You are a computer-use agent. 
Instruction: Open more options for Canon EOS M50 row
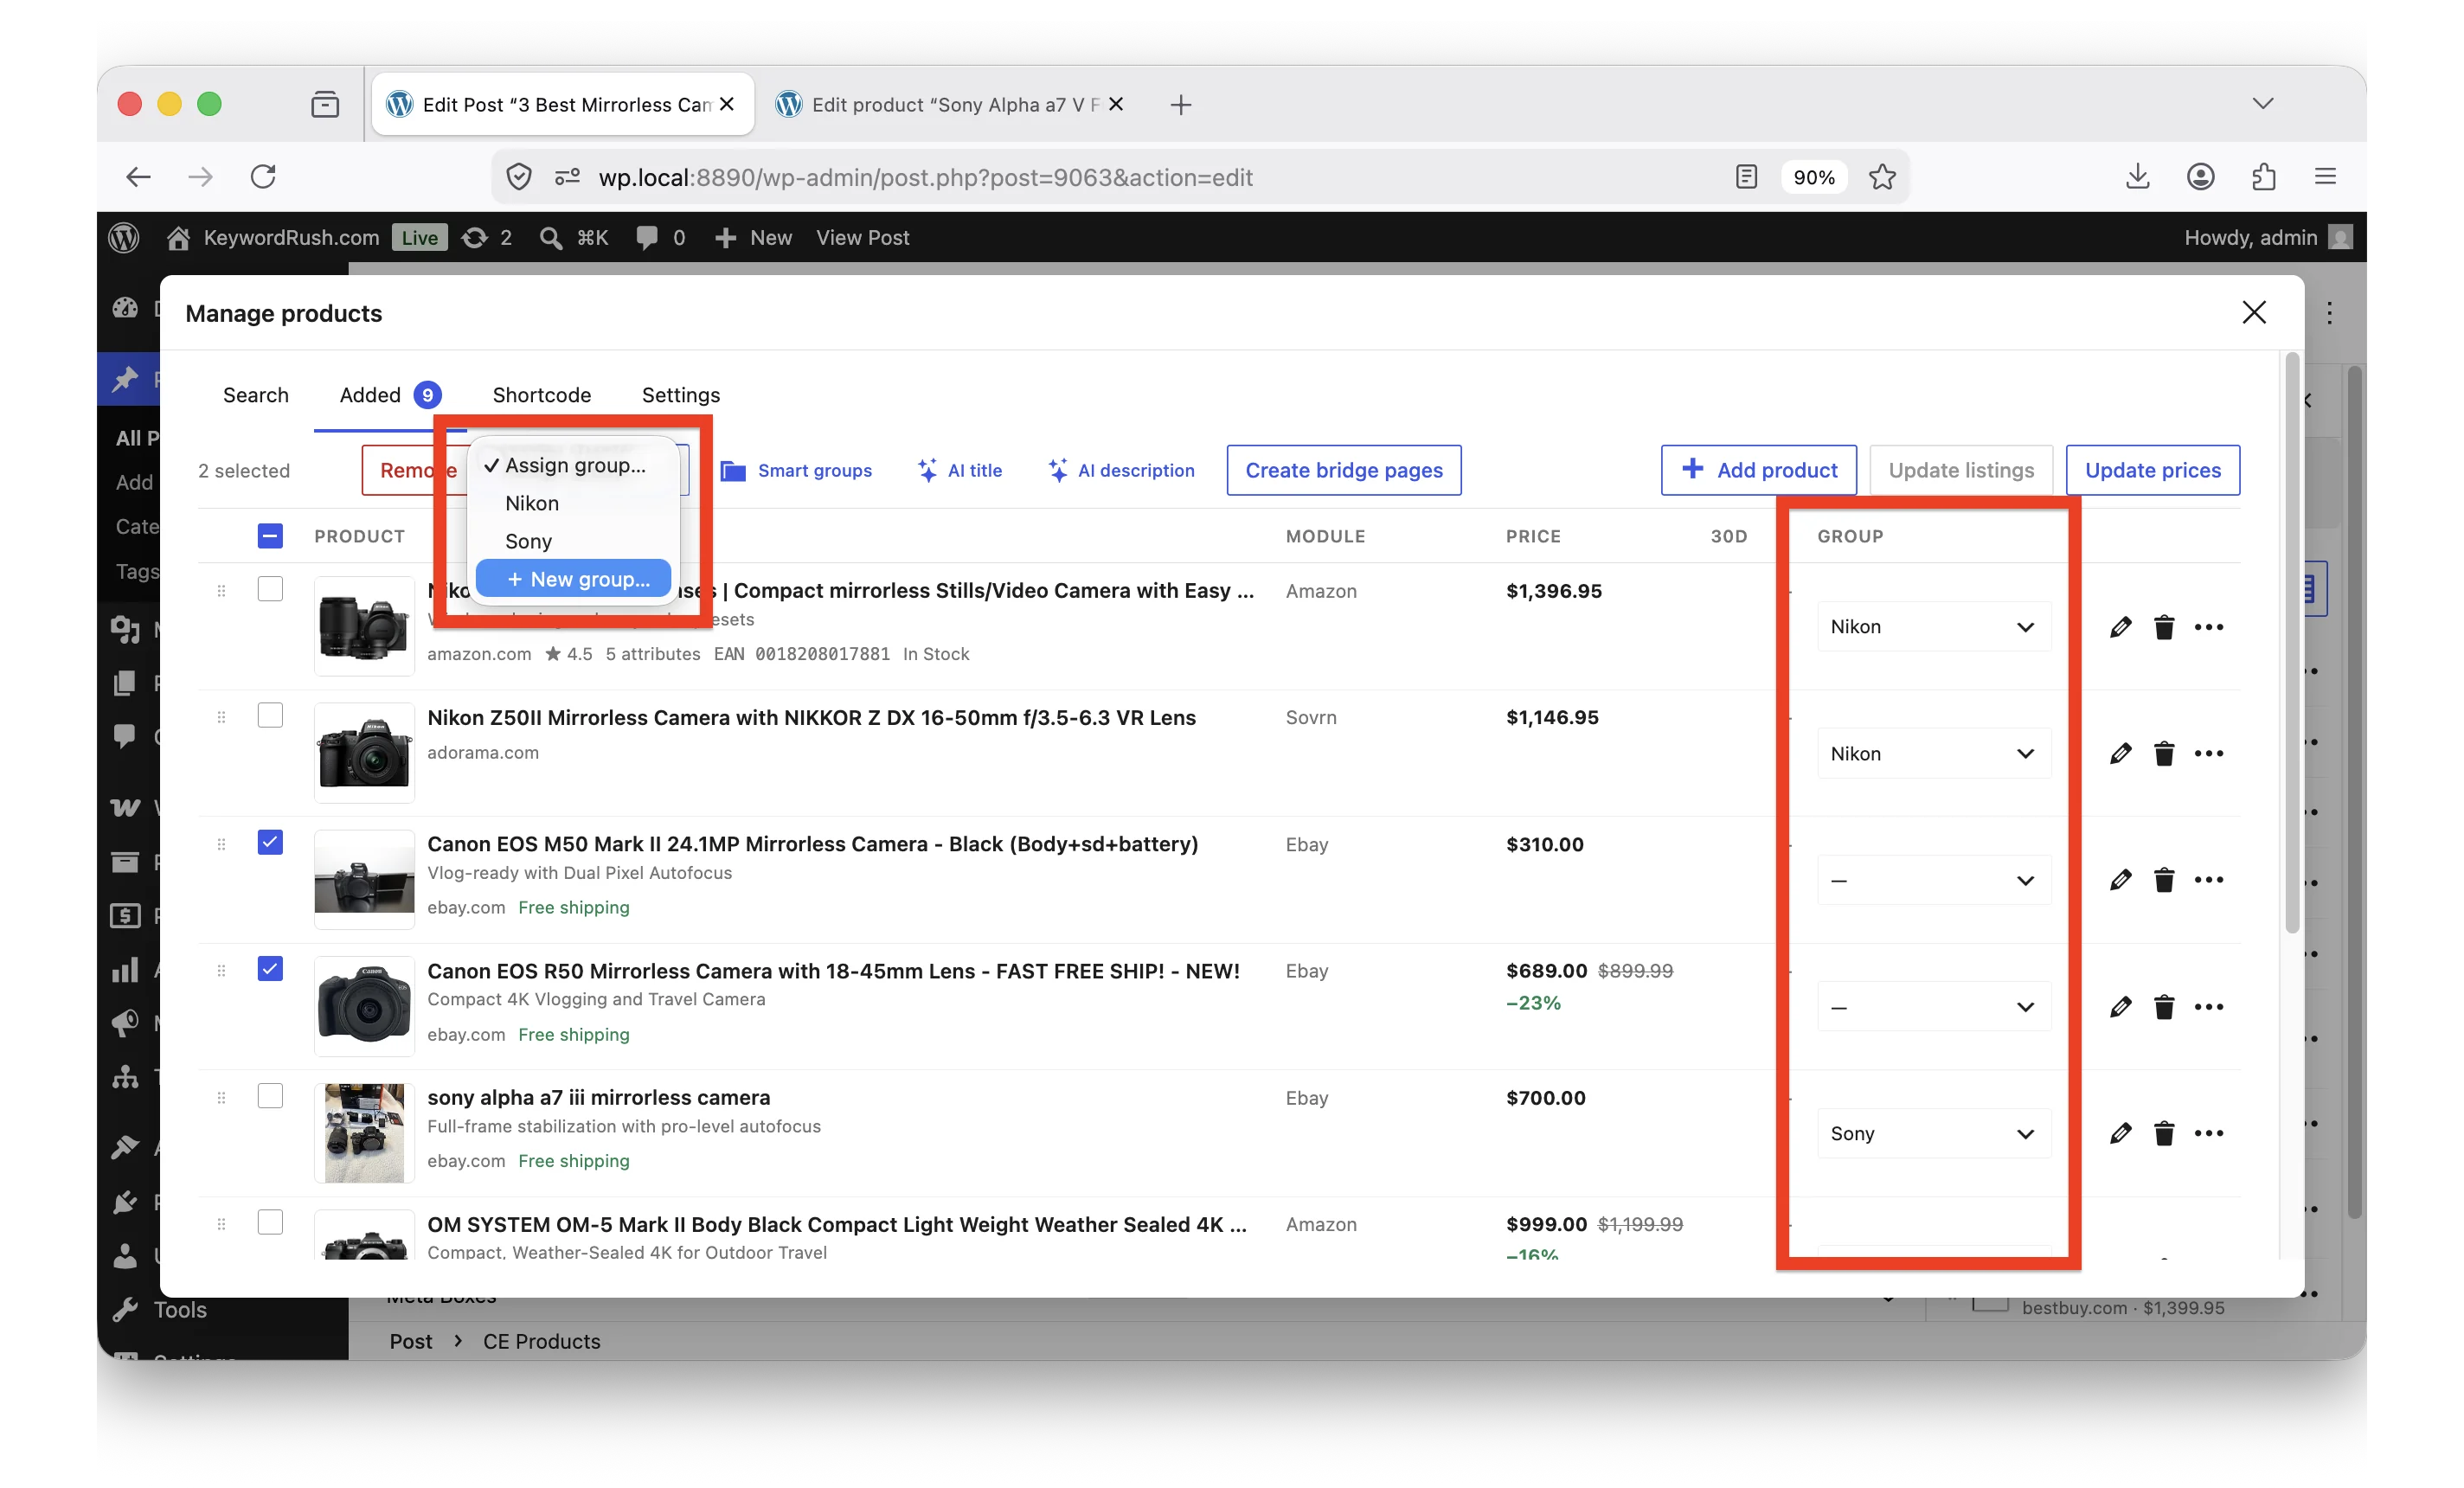pos(2208,880)
